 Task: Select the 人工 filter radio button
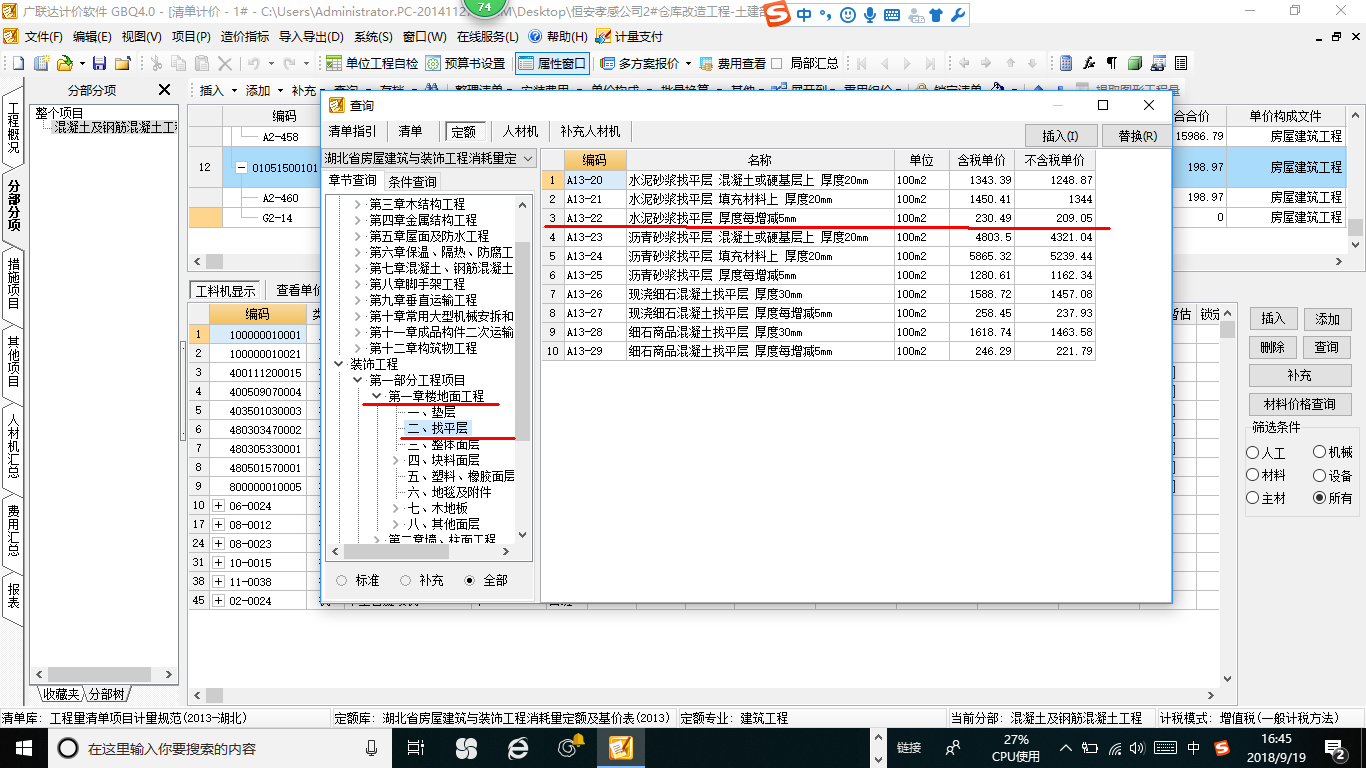(1253, 453)
